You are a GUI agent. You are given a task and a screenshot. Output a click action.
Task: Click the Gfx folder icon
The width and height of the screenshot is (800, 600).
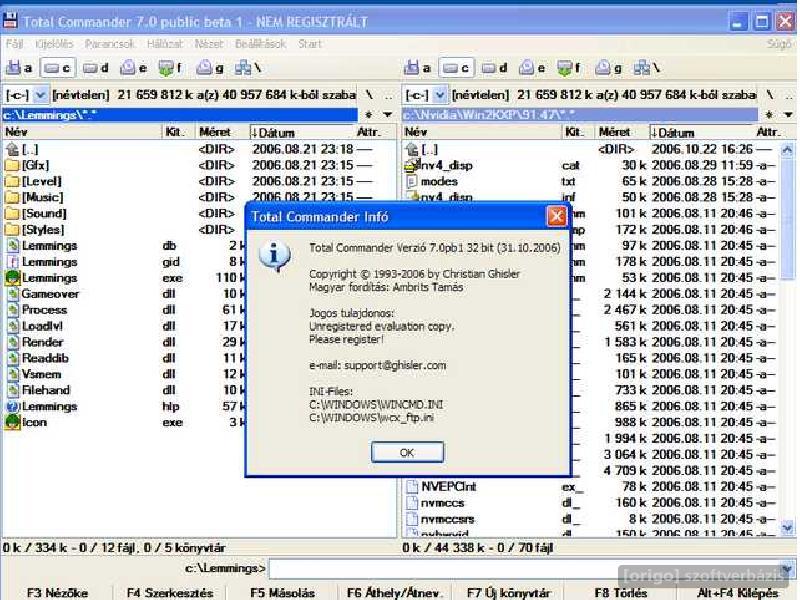(12, 165)
